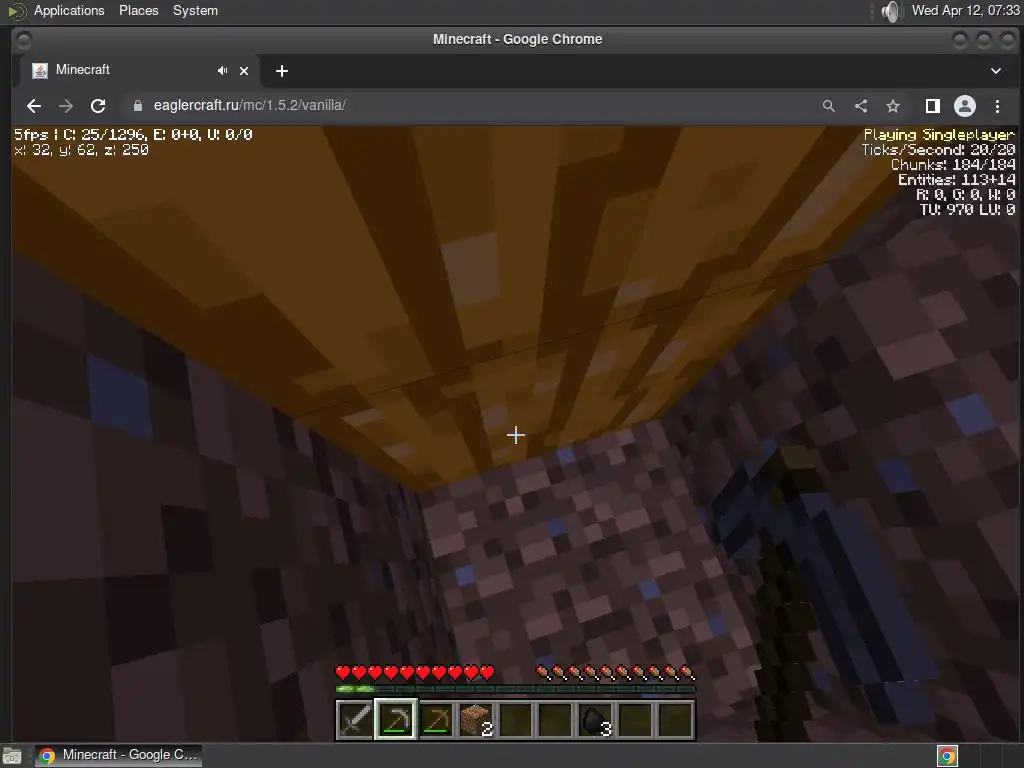1024x768 pixels.
Task: Click the health hearts bar
Action: click(x=415, y=672)
